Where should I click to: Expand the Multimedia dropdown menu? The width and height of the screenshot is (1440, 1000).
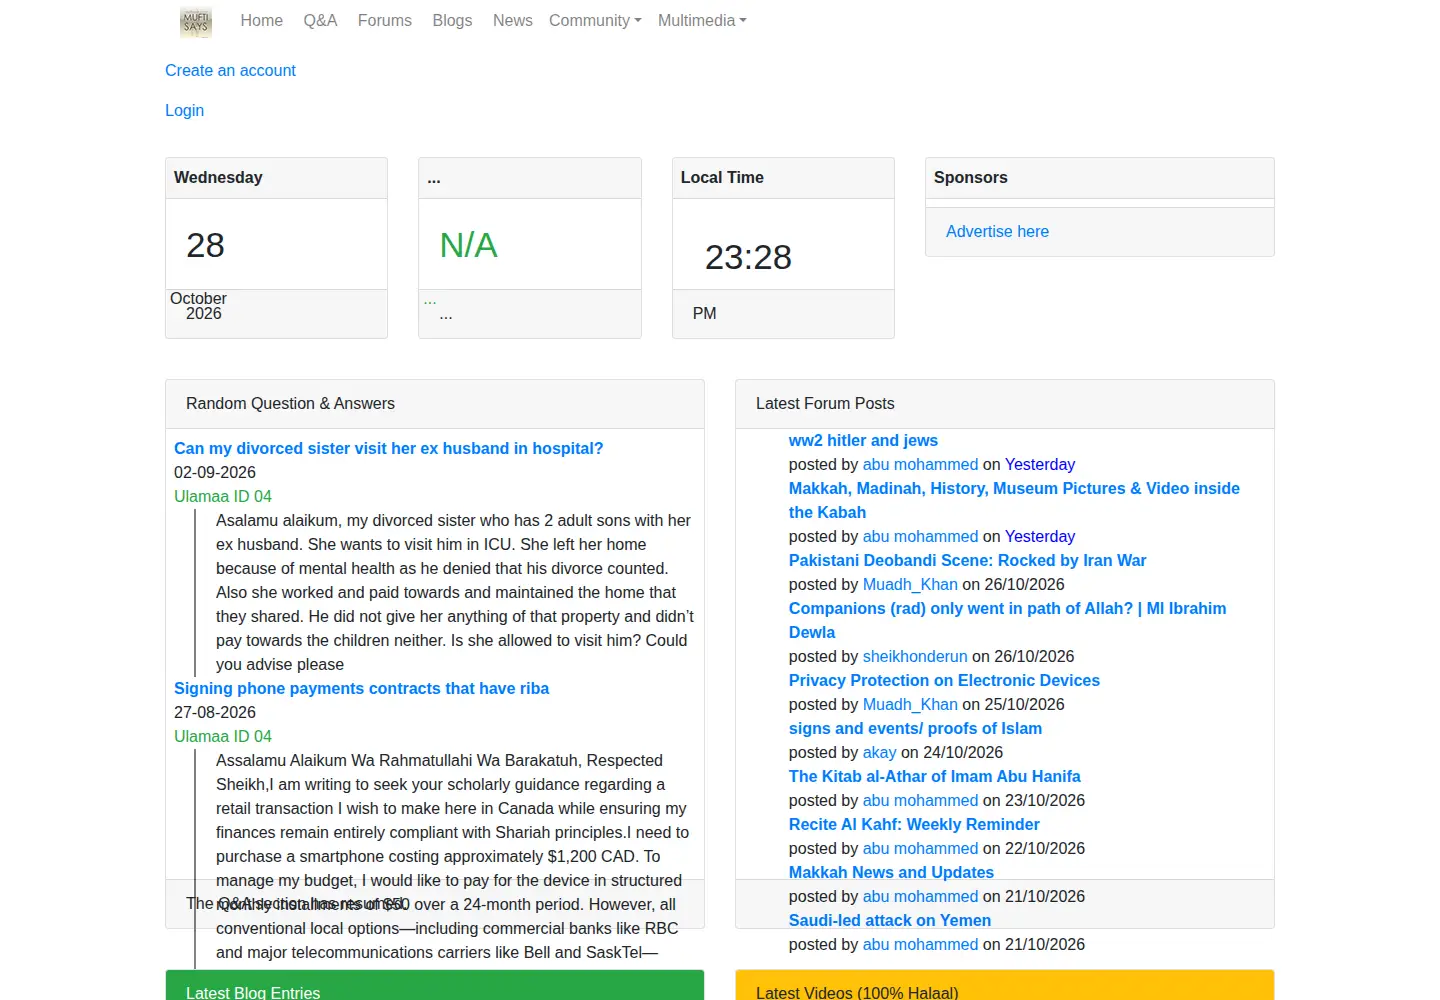702,20
